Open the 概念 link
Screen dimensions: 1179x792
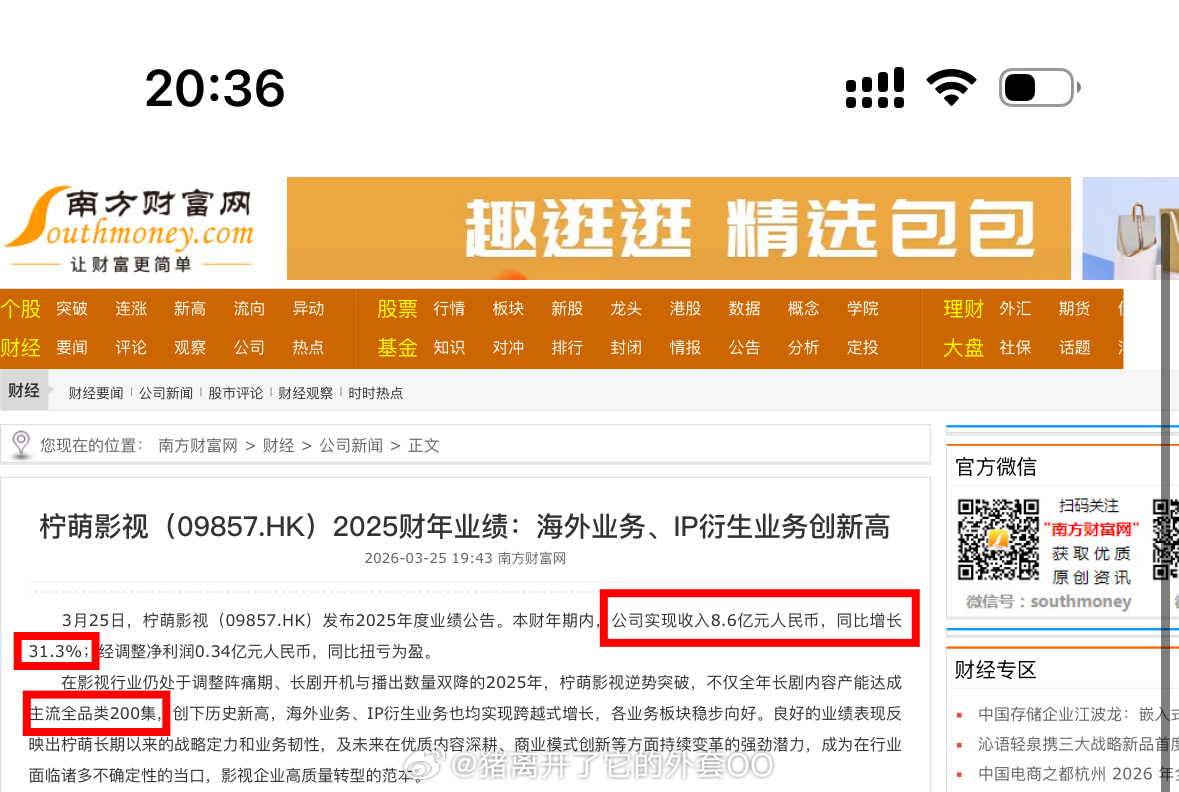(x=804, y=308)
